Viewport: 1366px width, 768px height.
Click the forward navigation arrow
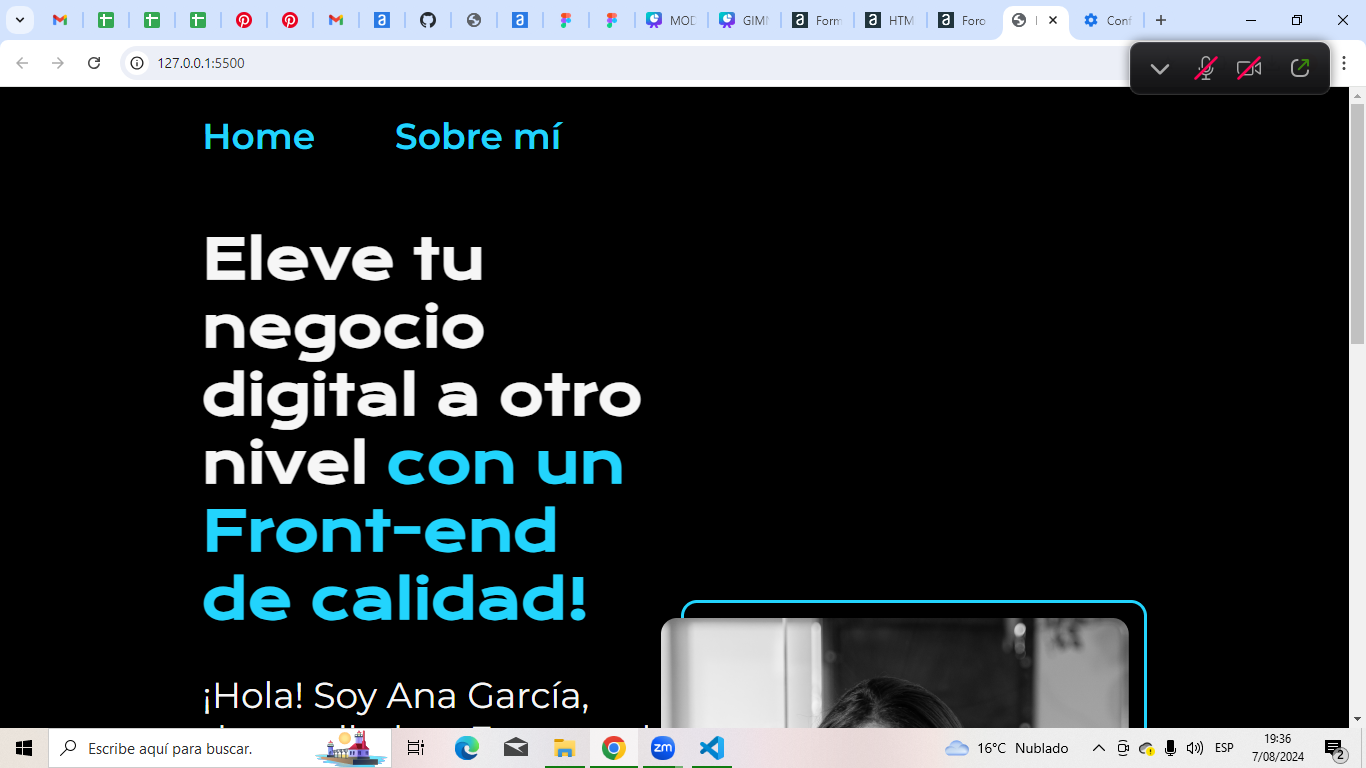coord(58,63)
